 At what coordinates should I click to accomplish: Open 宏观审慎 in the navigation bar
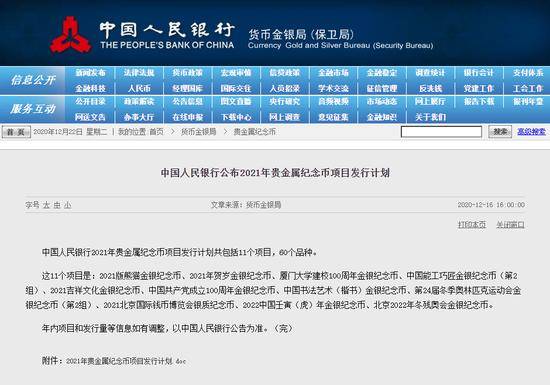[x=236, y=73]
